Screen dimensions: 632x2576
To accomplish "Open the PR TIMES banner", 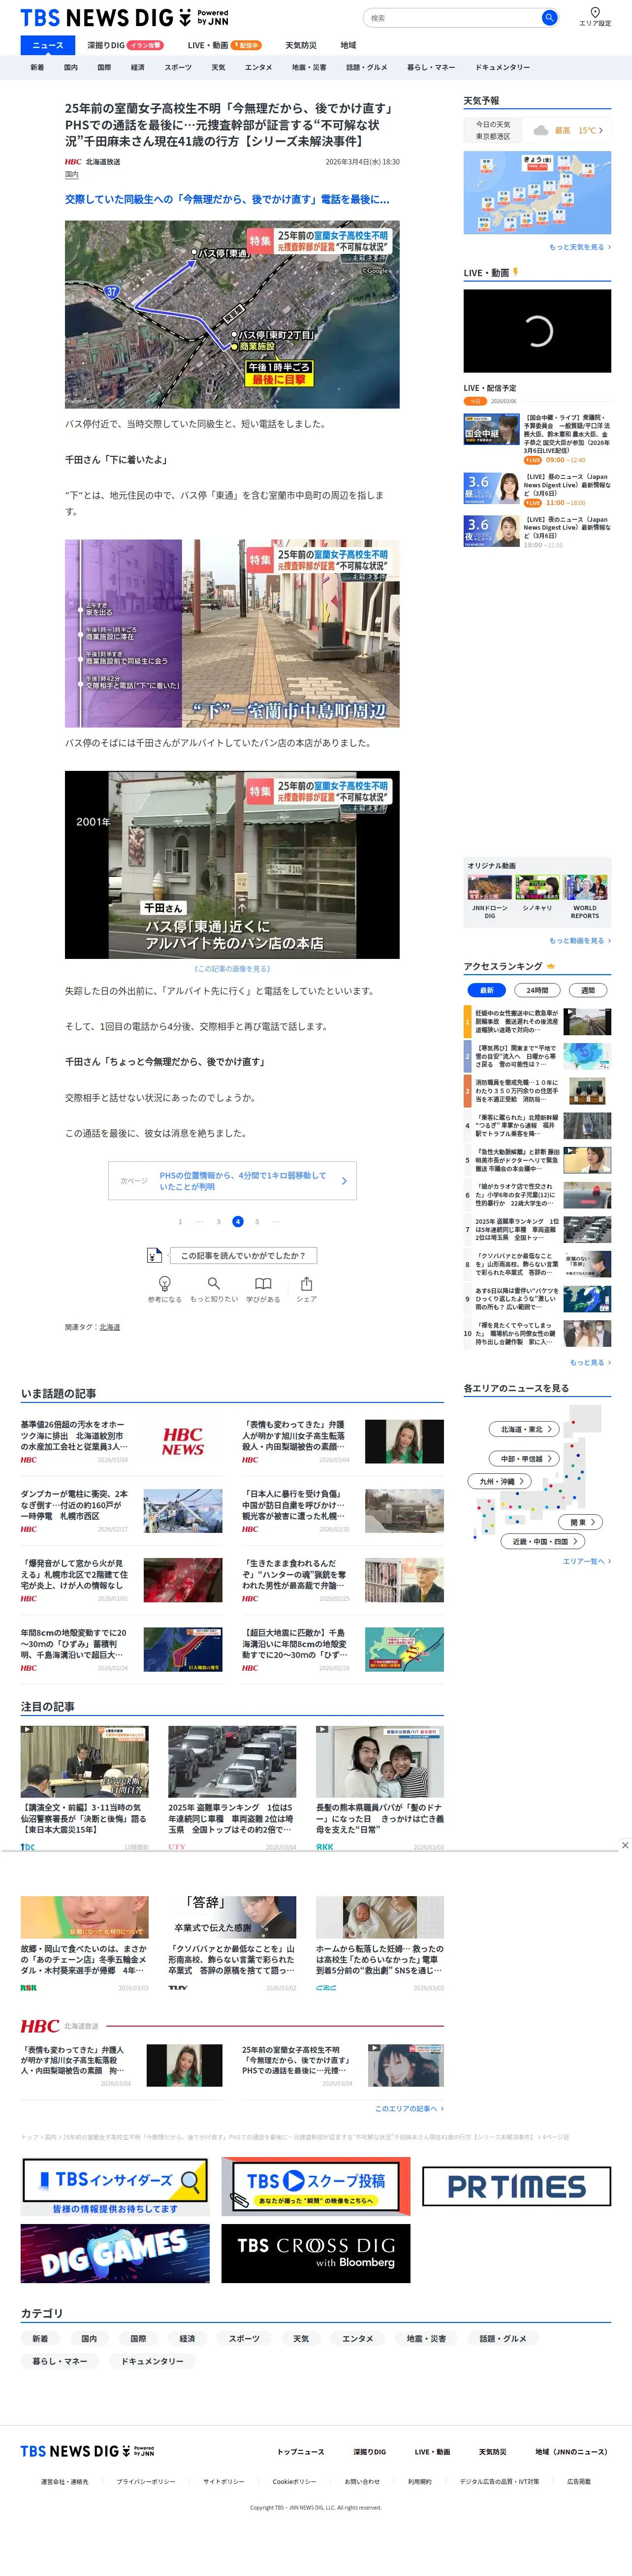I will 516,2186.
